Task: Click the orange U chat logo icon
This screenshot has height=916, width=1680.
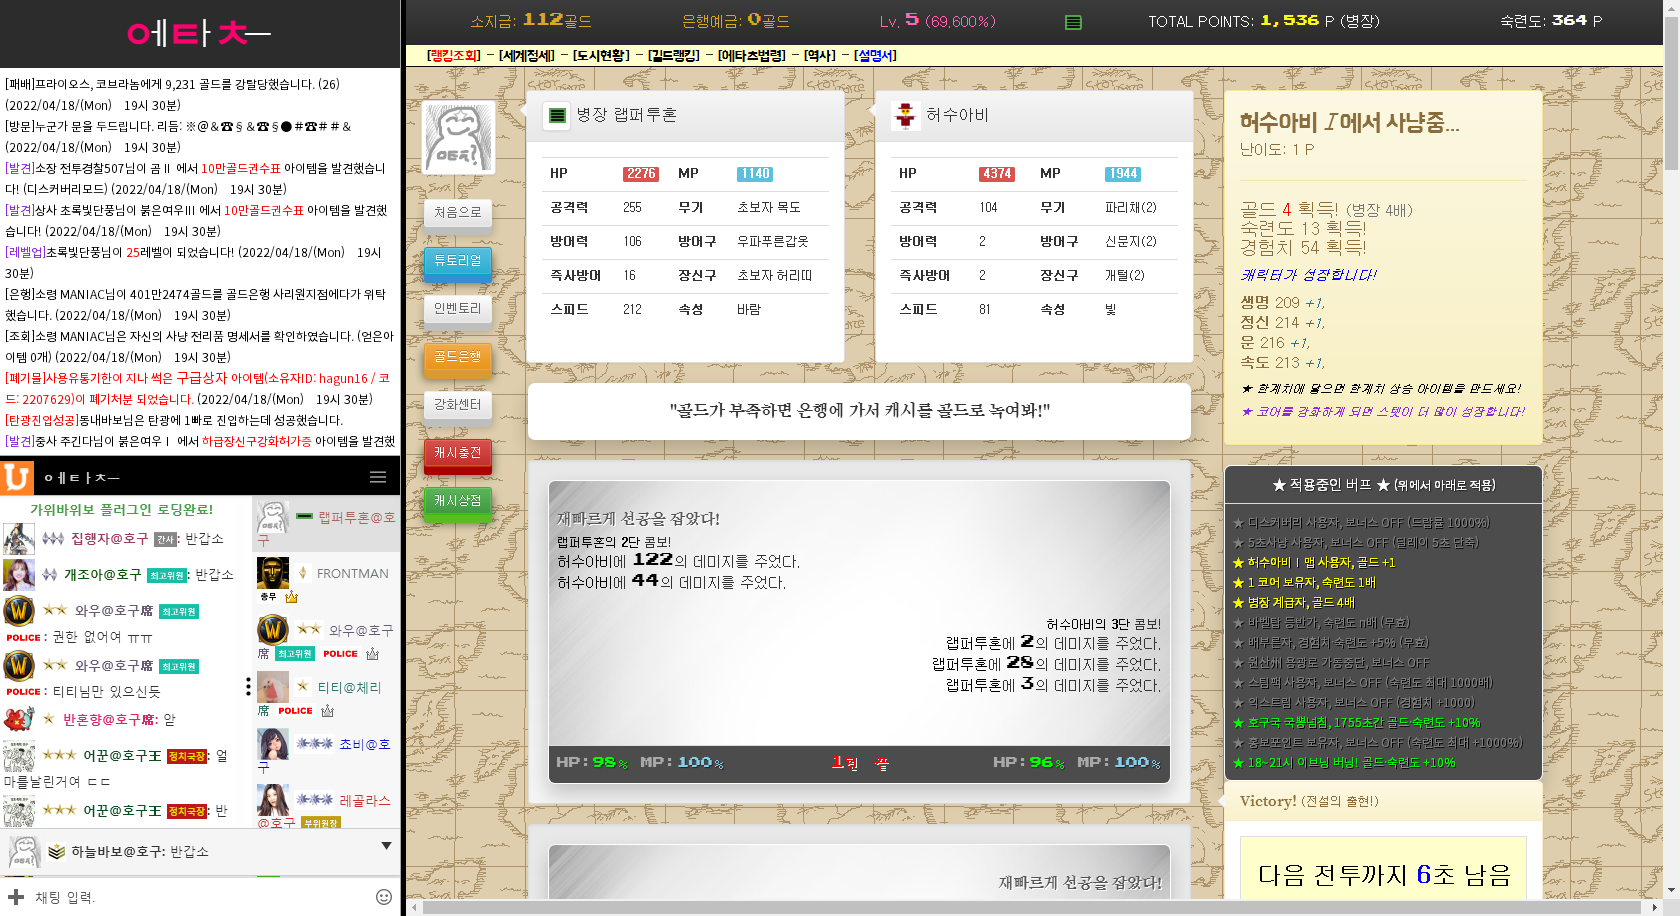Action: pyautogui.click(x=17, y=477)
